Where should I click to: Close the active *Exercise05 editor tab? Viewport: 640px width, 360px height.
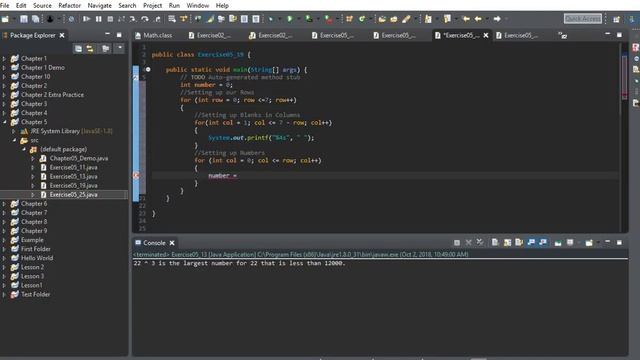tap(486, 36)
